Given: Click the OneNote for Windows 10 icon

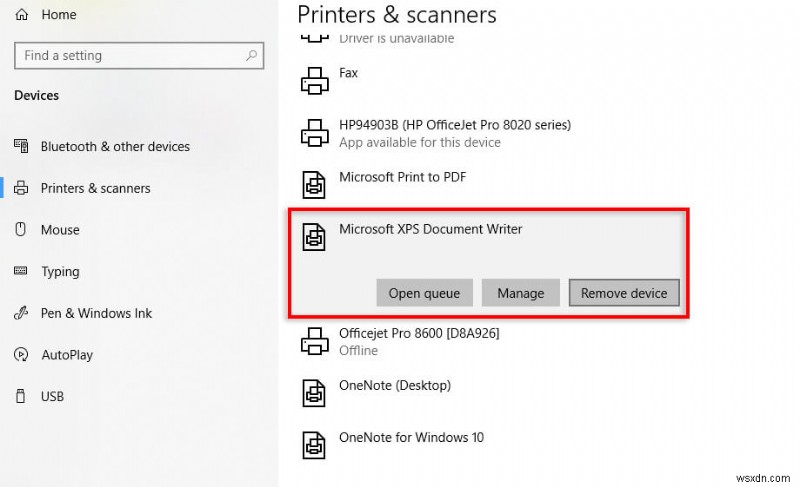Looking at the screenshot, I should pyautogui.click(x=314, y=445).
